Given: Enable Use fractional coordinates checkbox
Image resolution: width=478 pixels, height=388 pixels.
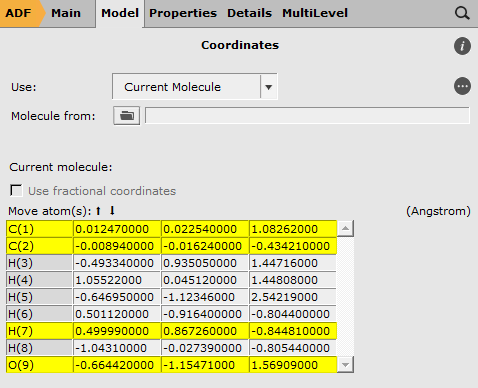Looking at the screenshot, I should click(x=16, y=191).
